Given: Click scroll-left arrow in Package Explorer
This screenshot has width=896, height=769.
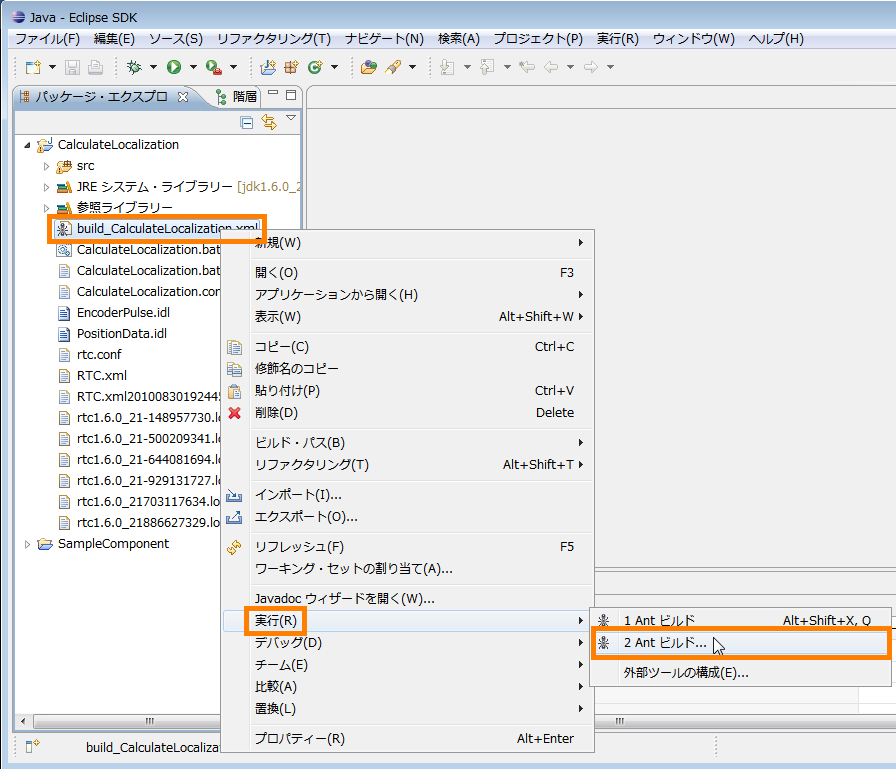Looking at the screenshot, I should click(23, 722).
